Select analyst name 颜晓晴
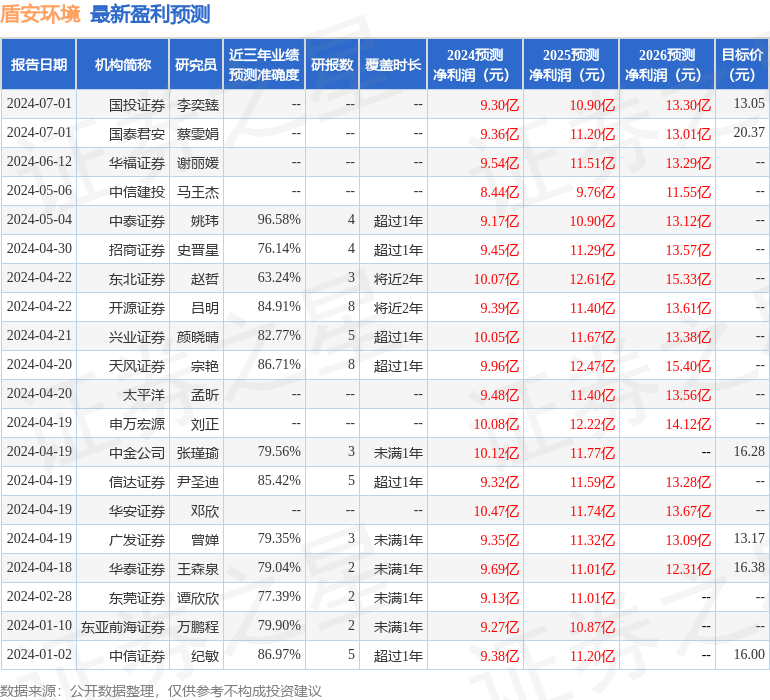This screenshot has width=770, height=700. coord(198,337)
